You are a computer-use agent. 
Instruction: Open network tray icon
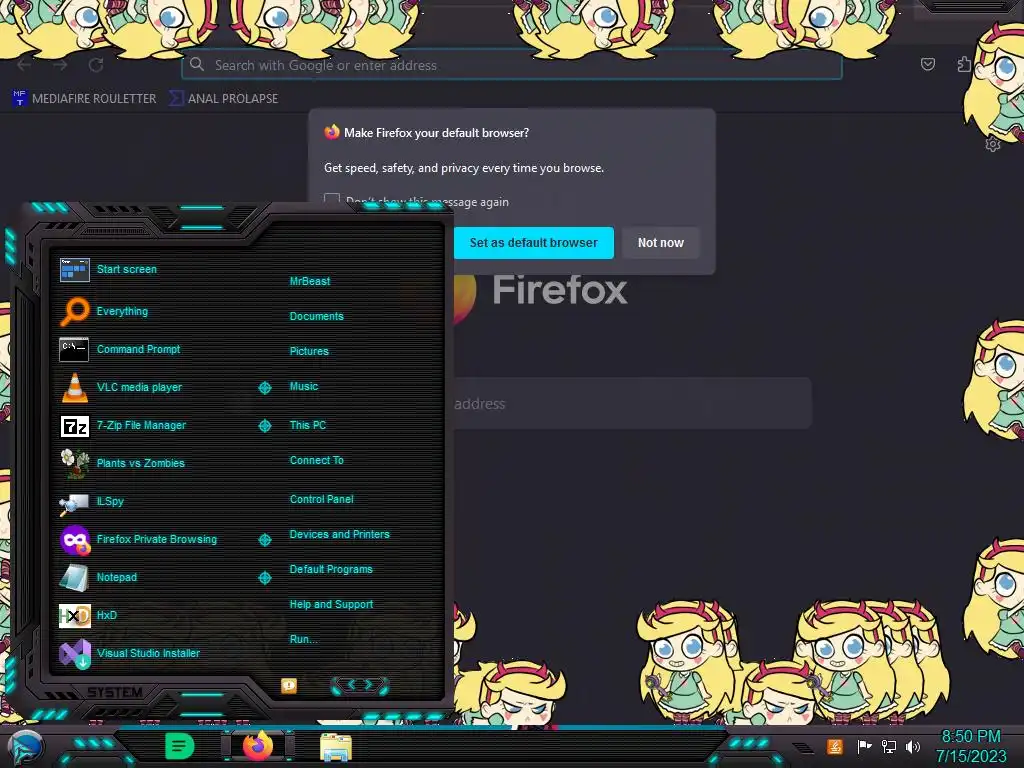click(889, 746)
